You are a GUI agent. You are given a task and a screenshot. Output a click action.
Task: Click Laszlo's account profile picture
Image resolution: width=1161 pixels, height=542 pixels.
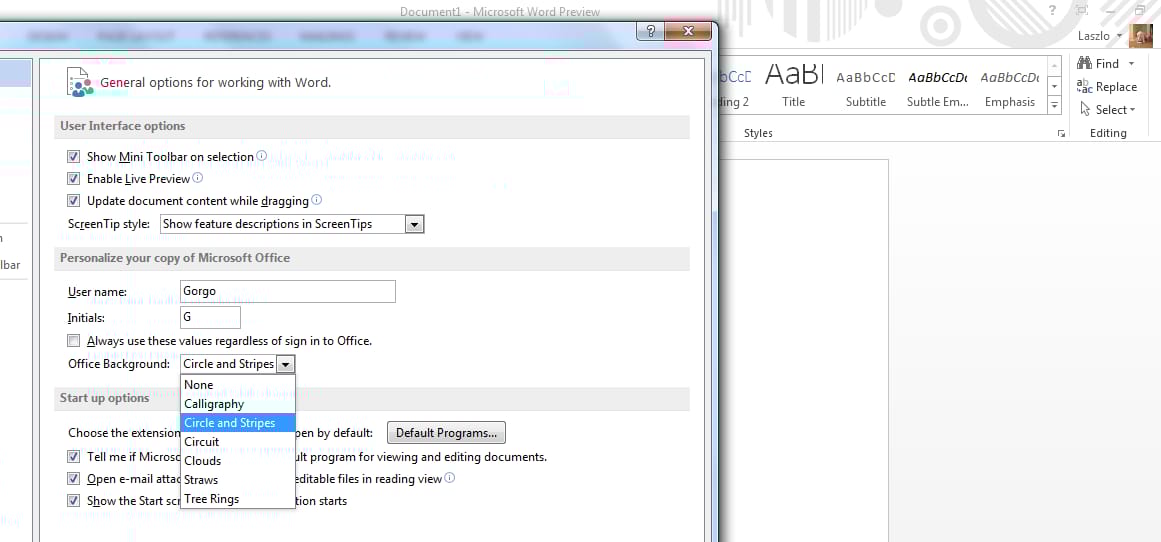pyautogui.click(x=1140, y=36)
